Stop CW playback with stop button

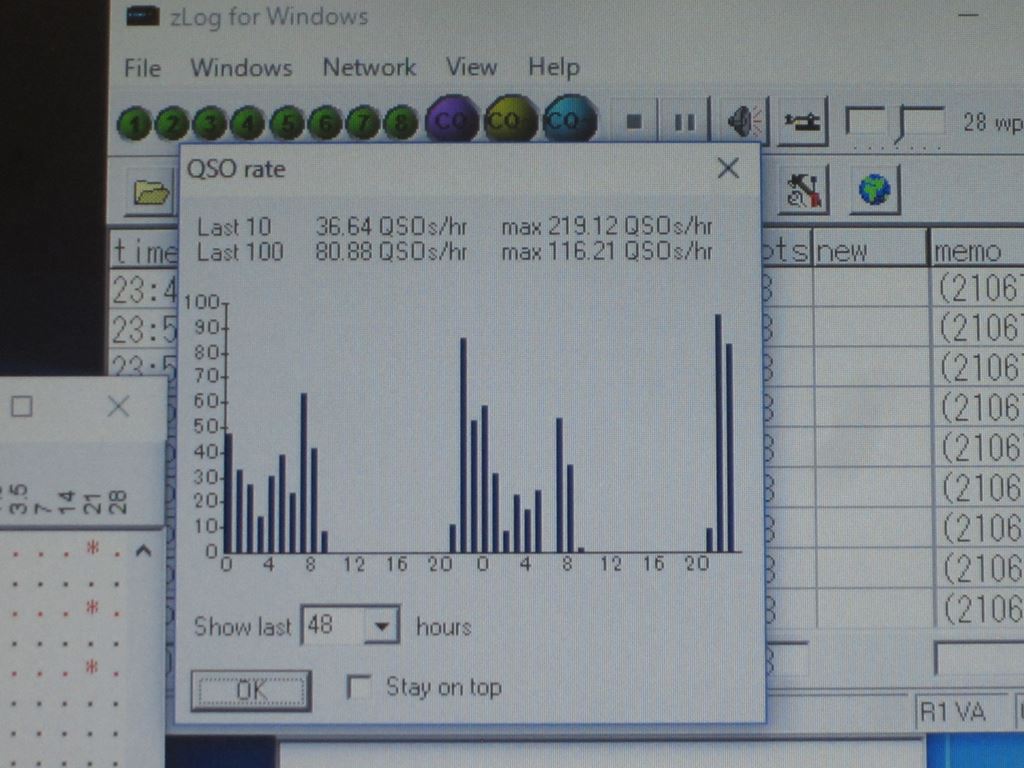coord(633,121)
